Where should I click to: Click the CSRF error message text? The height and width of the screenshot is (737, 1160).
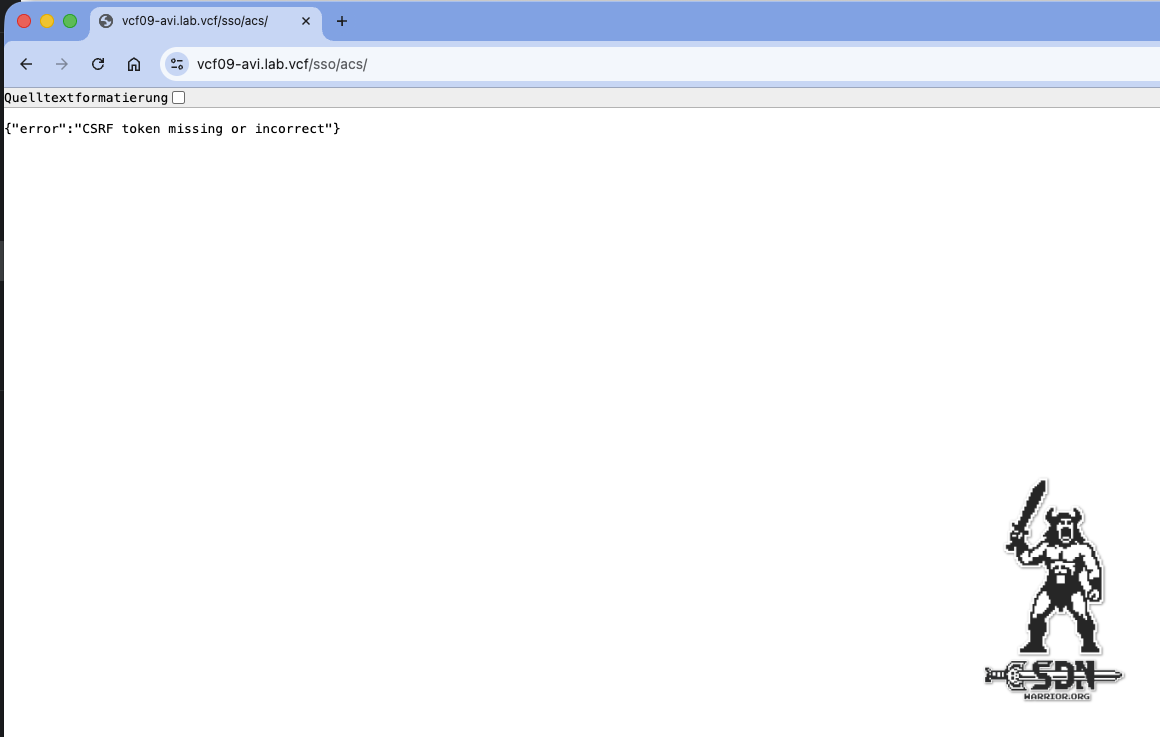[x=172, y=128]
